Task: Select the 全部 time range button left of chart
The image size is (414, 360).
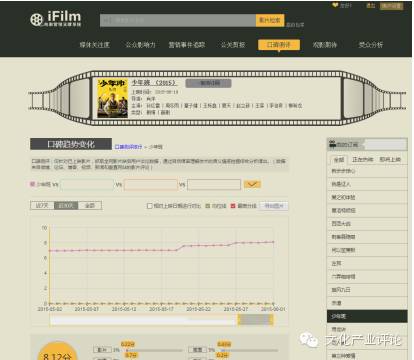Action: (x=90, y=206)
